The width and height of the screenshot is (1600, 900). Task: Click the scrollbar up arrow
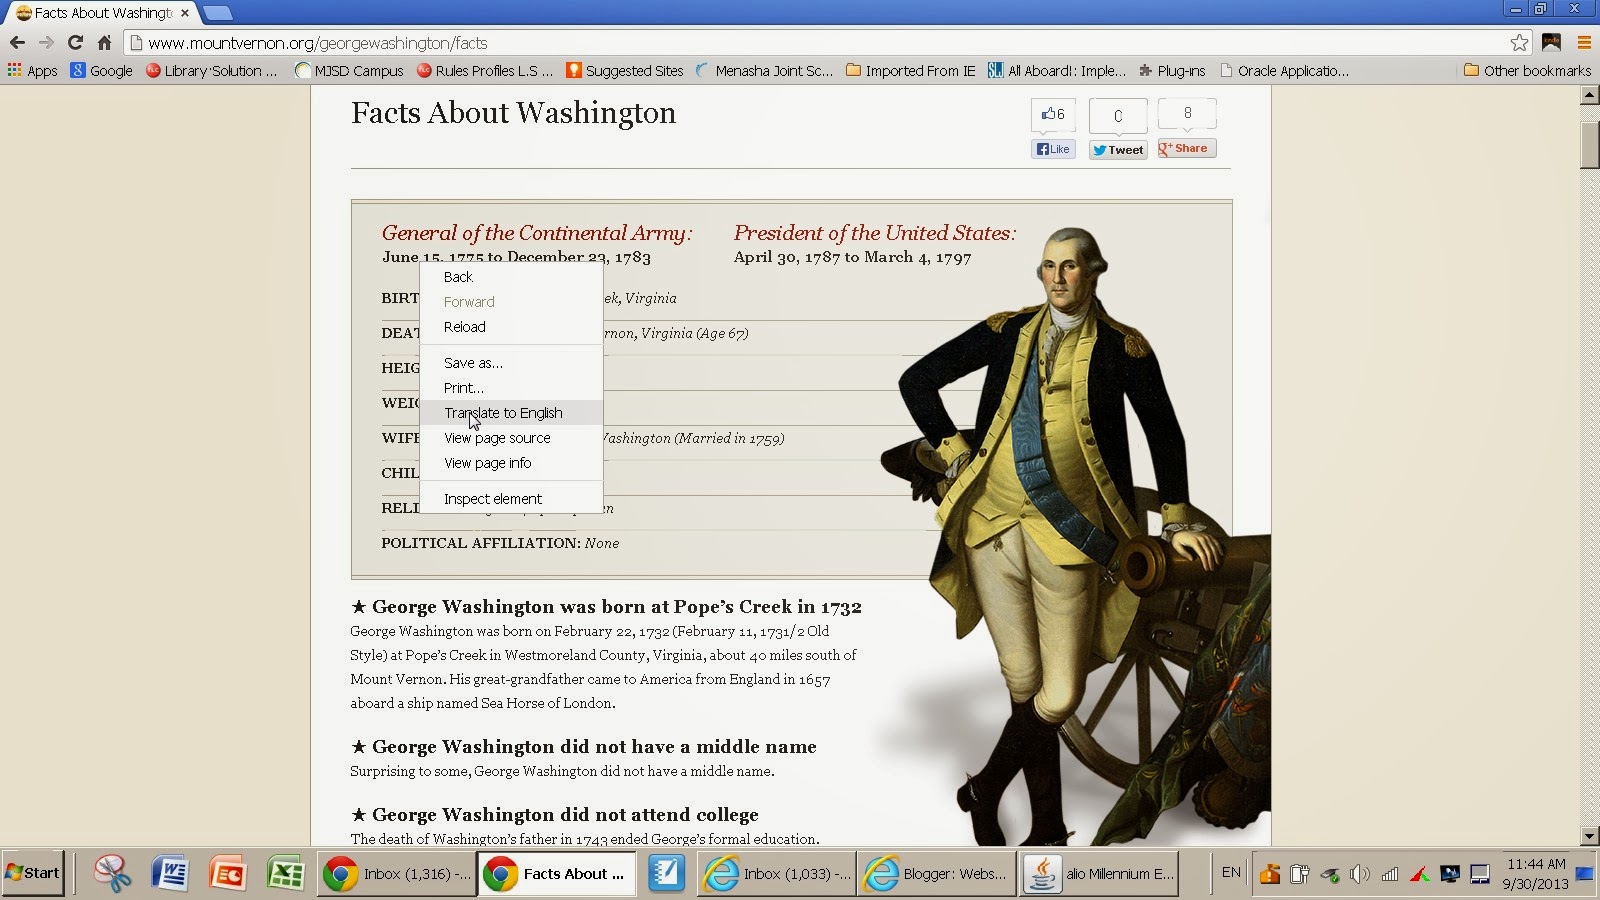tap(1589, 96)
